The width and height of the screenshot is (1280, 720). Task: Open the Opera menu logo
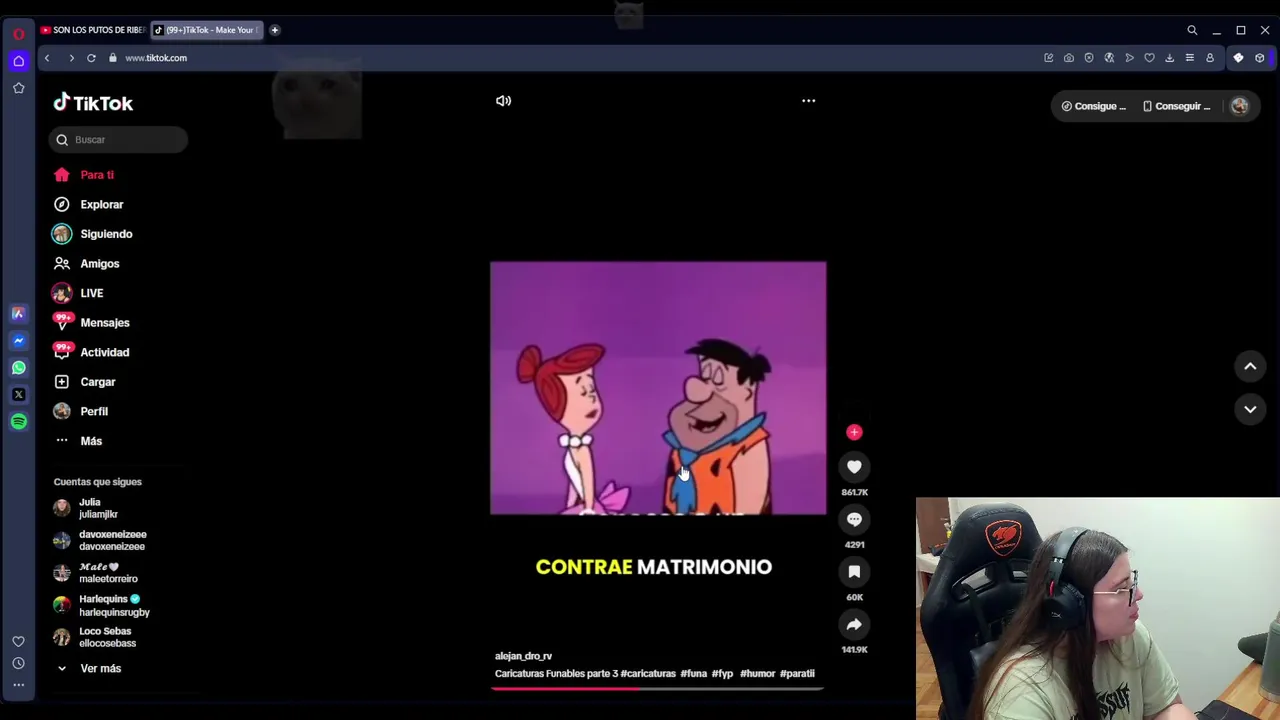pos(18,34)
